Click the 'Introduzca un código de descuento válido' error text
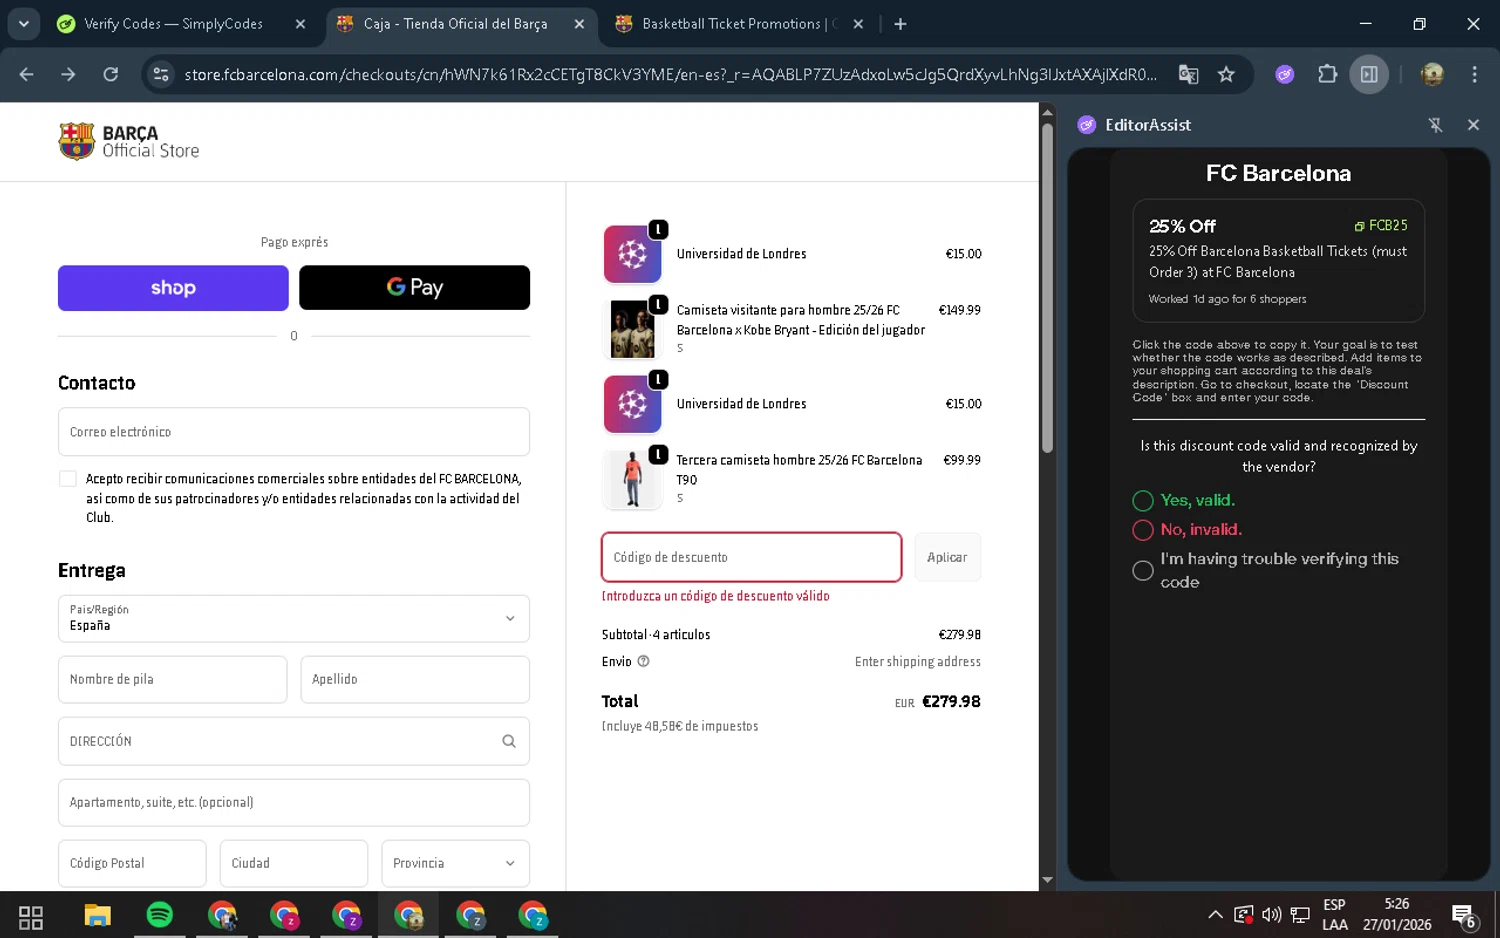 click(x=716, y=596)
